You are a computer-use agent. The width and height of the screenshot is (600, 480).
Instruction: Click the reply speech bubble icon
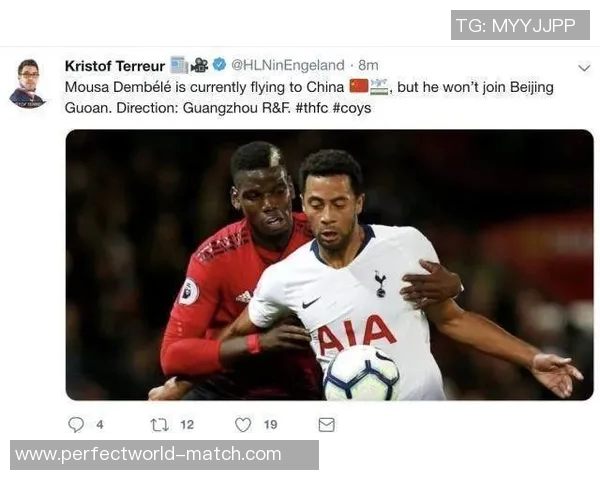(76, 424)
